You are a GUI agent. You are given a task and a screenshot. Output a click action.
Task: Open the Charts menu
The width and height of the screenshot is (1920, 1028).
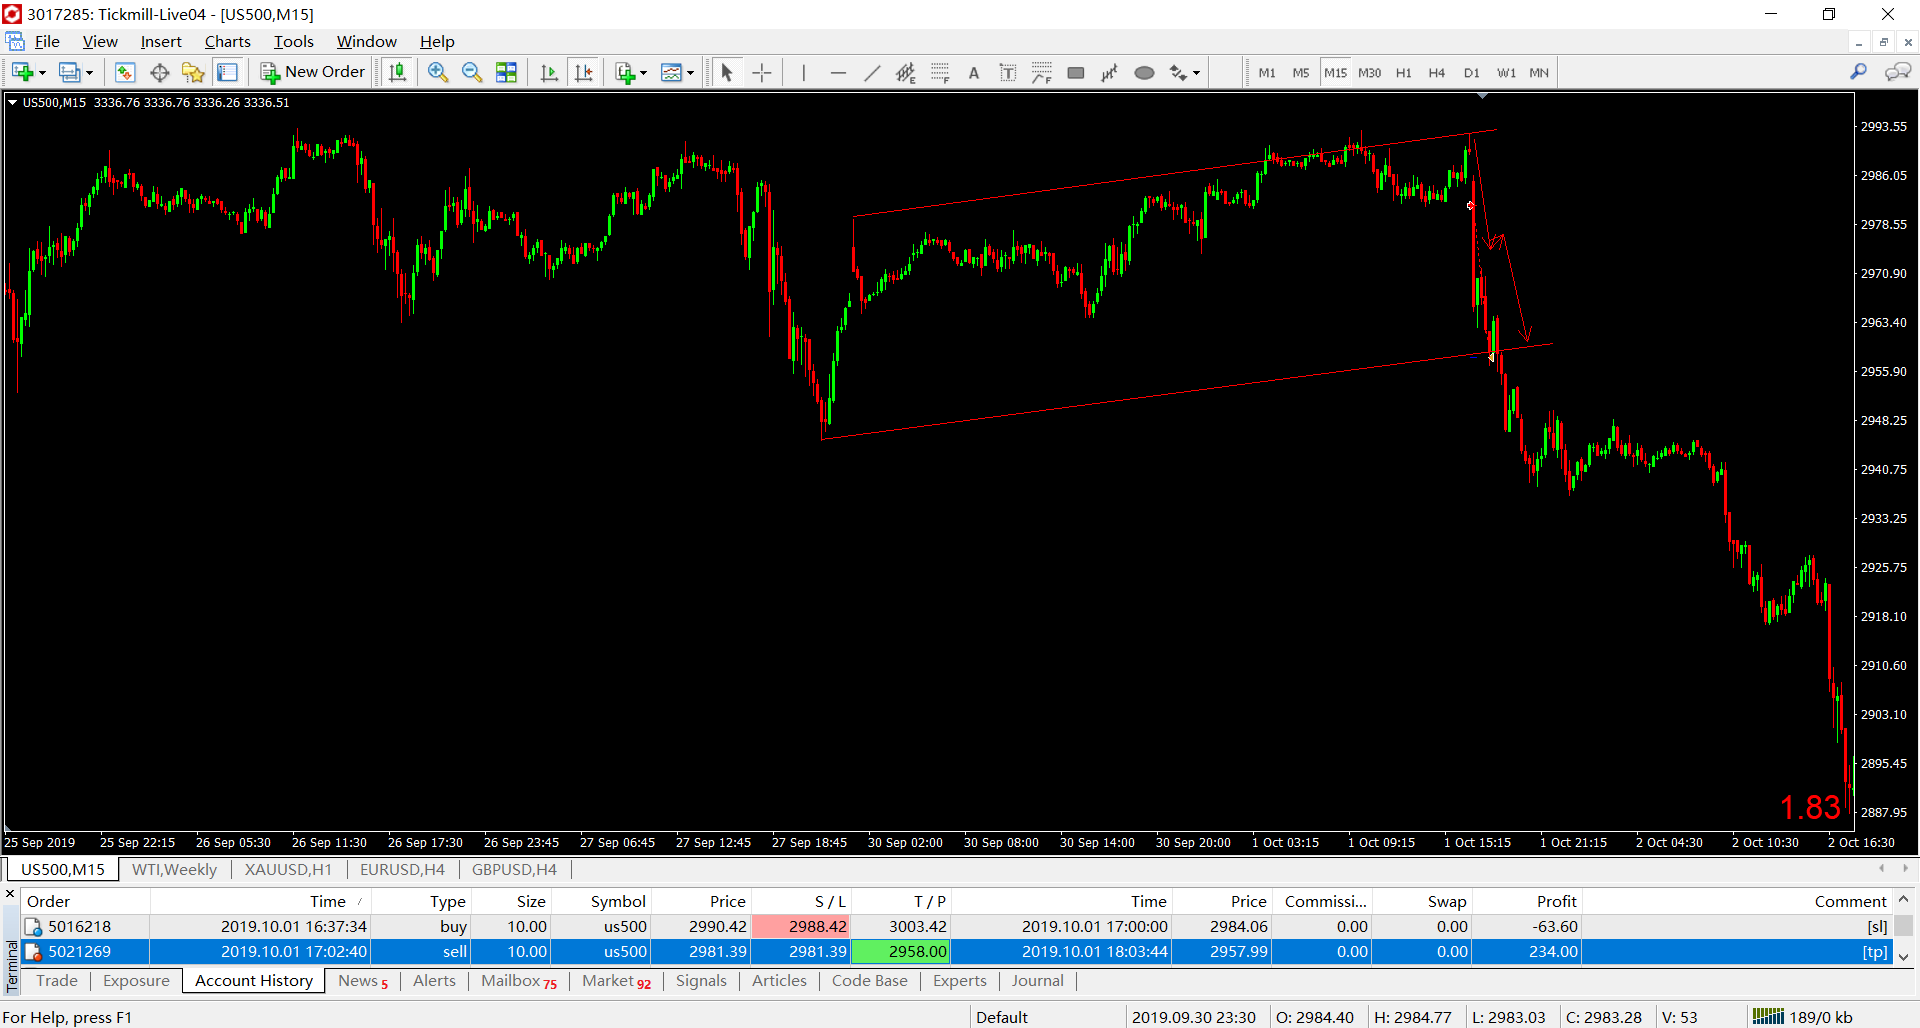click(227, 41)
